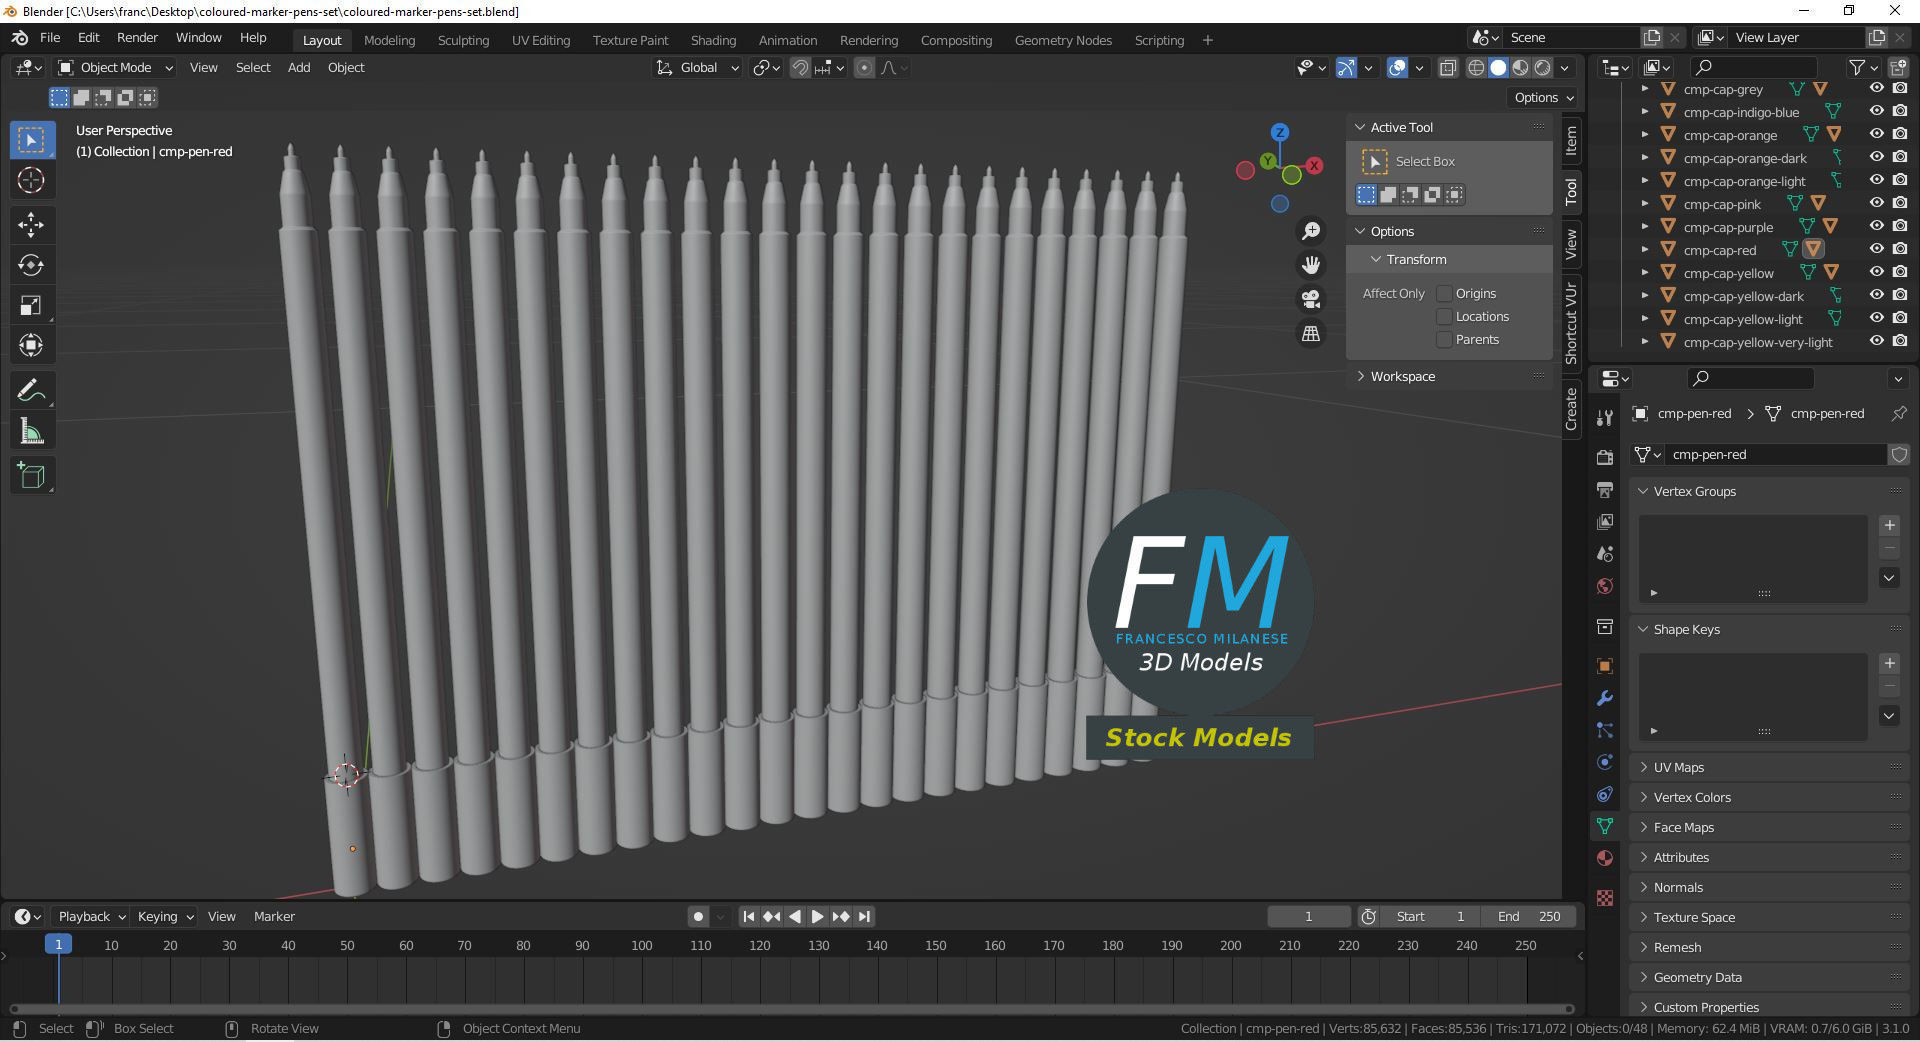Open the Object Data properties tab icon
Viewport: 1920px width, 1042px height.
tap(1605, 826)
